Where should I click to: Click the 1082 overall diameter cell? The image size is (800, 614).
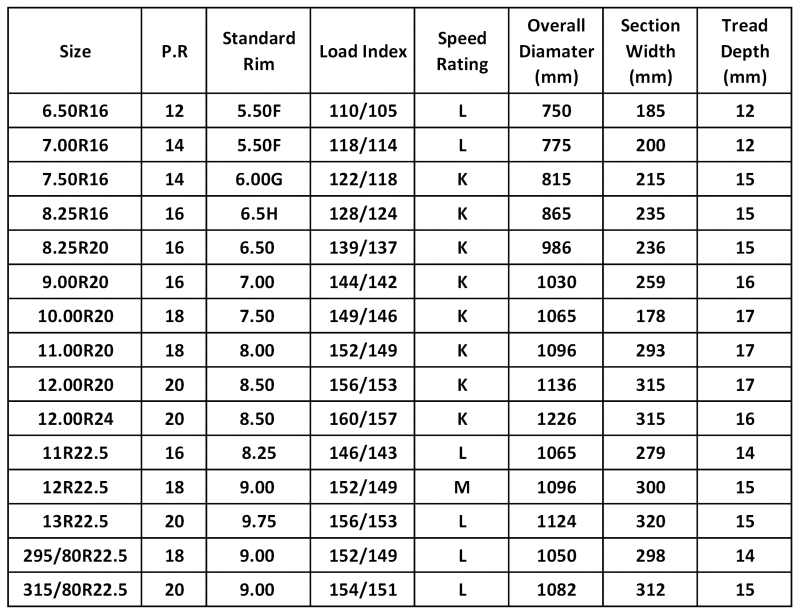coord(556,590)
